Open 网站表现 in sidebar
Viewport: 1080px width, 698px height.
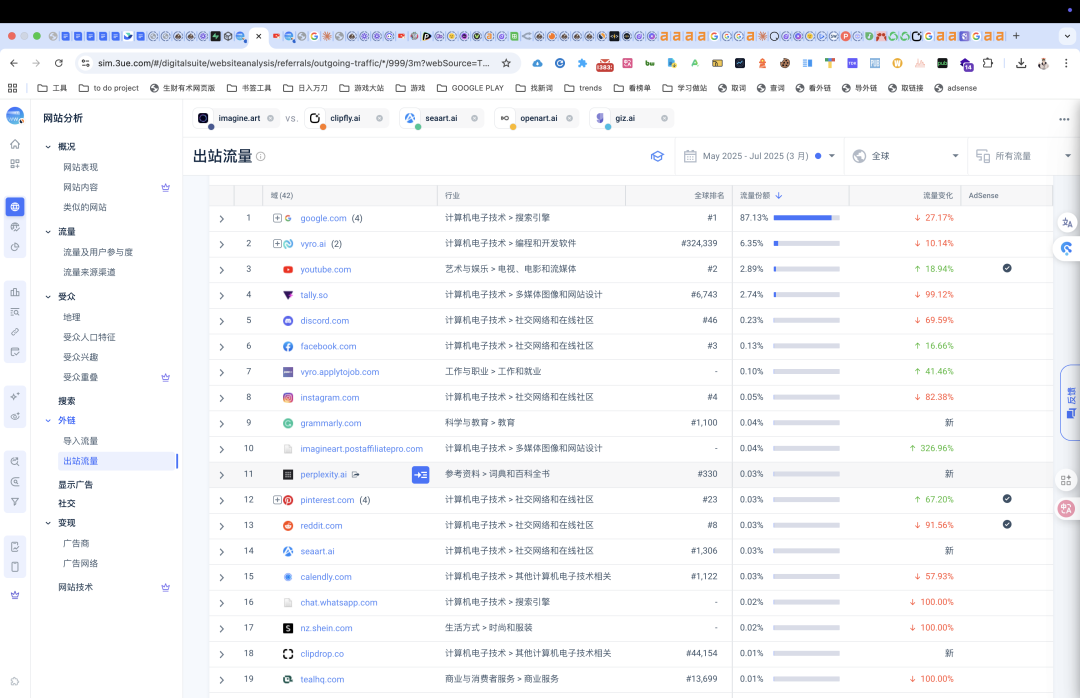[x=81, y=167]
